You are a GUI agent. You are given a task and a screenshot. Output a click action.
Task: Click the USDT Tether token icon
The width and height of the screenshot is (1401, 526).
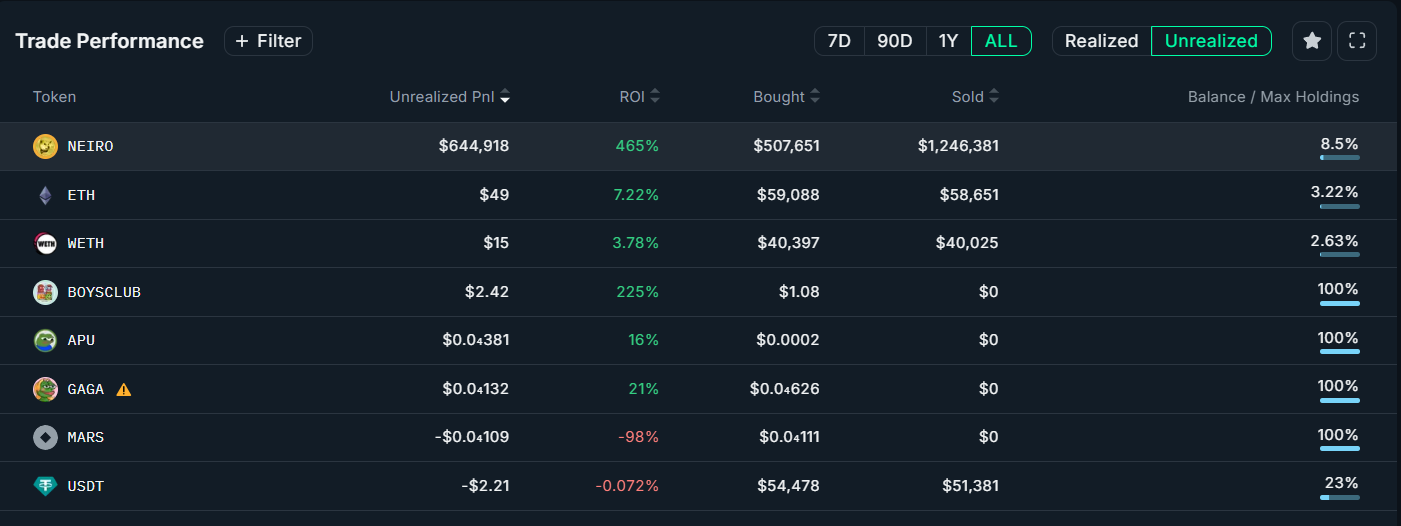click(45, 486)
